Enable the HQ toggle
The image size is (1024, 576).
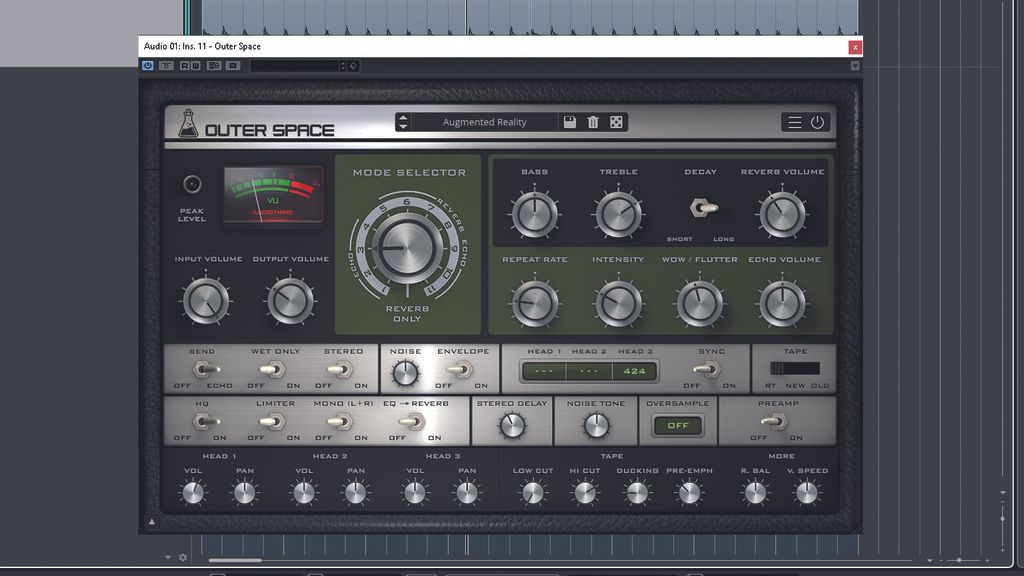tap(205, 422)
